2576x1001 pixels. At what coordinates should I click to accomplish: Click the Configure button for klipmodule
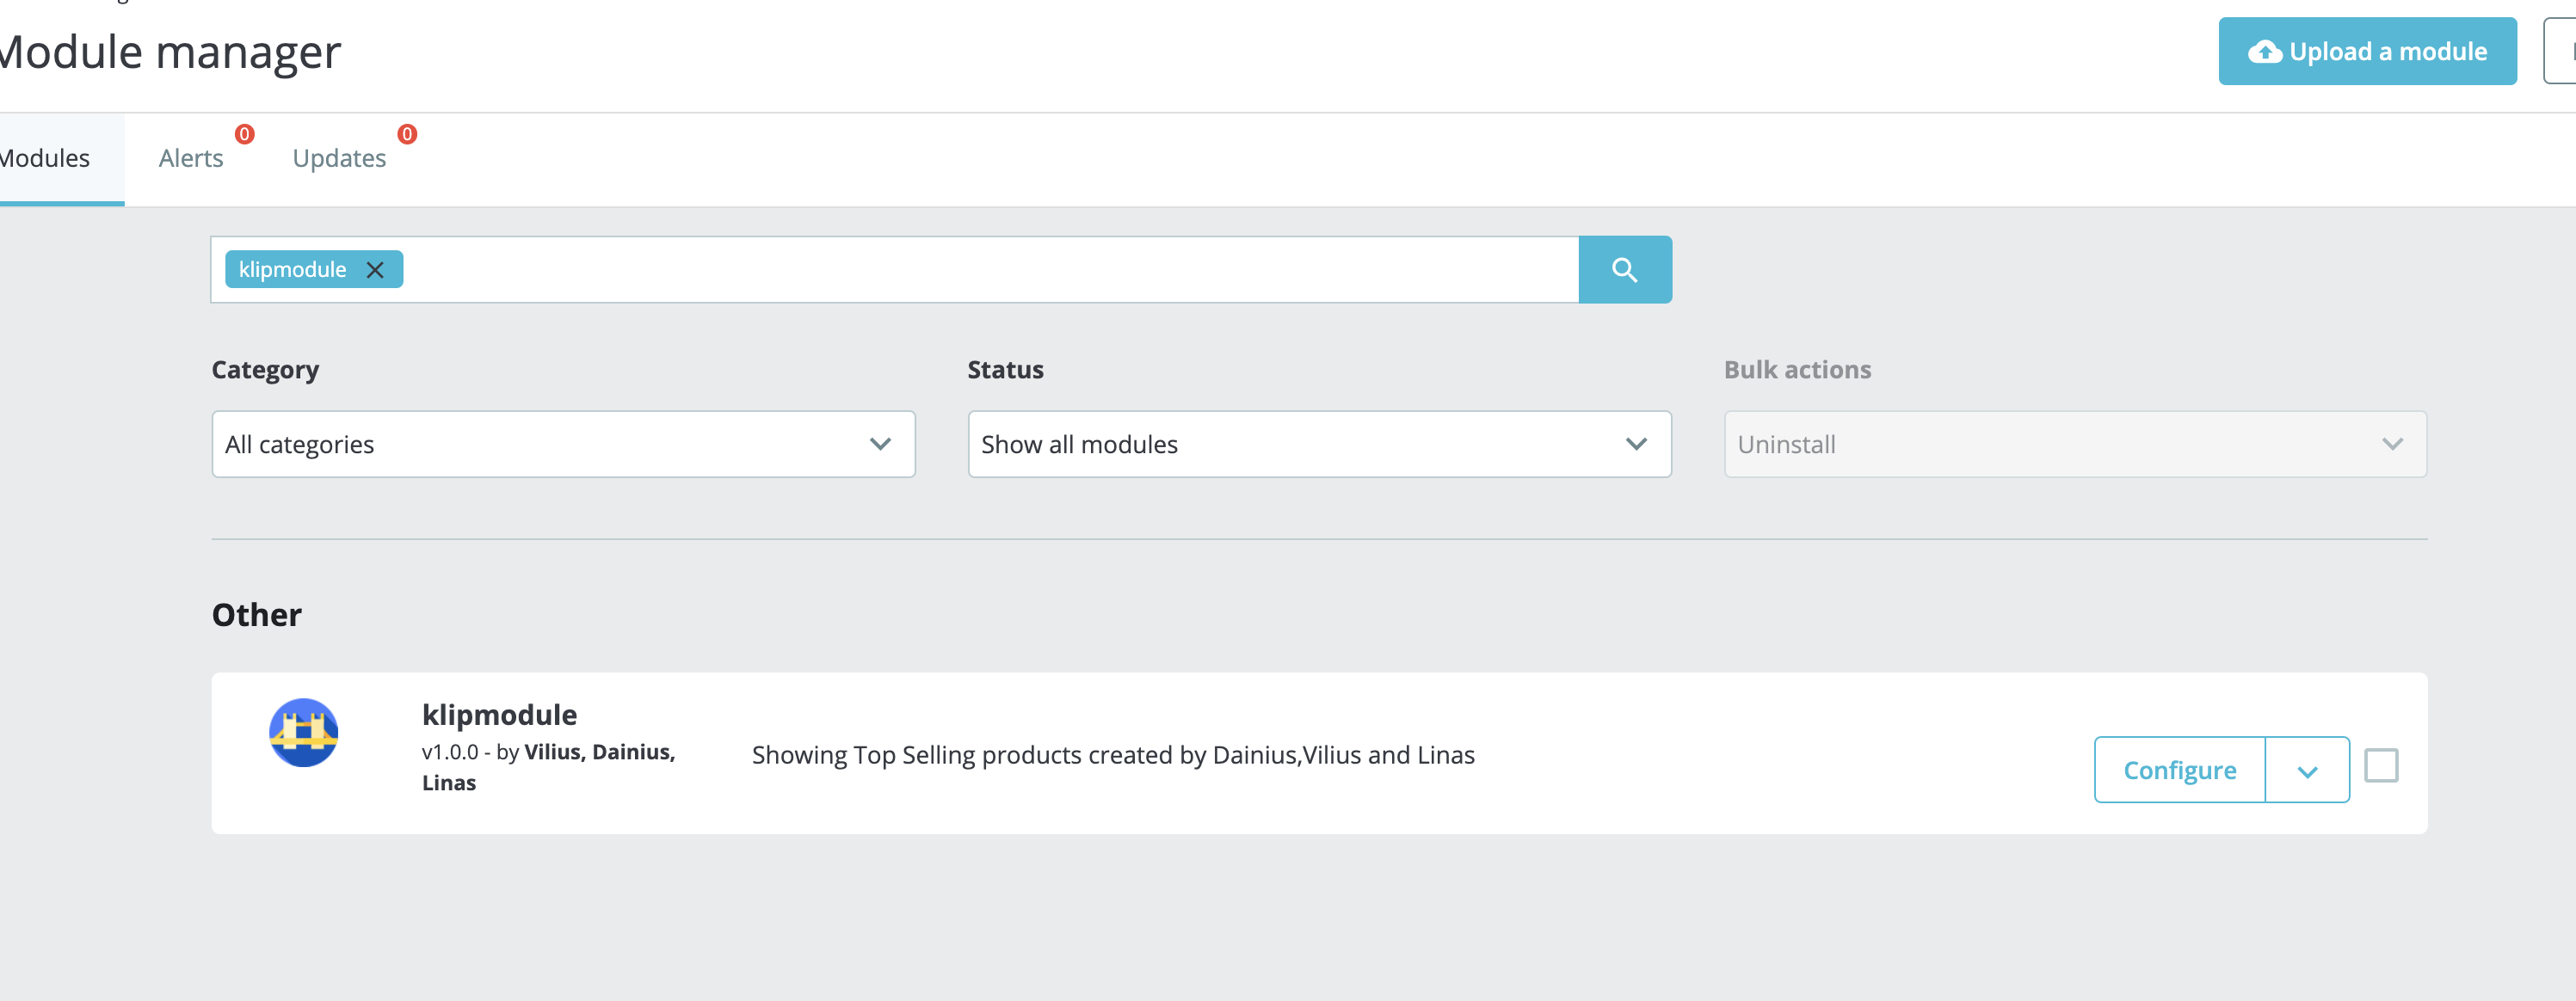(x=2179, y=770)
